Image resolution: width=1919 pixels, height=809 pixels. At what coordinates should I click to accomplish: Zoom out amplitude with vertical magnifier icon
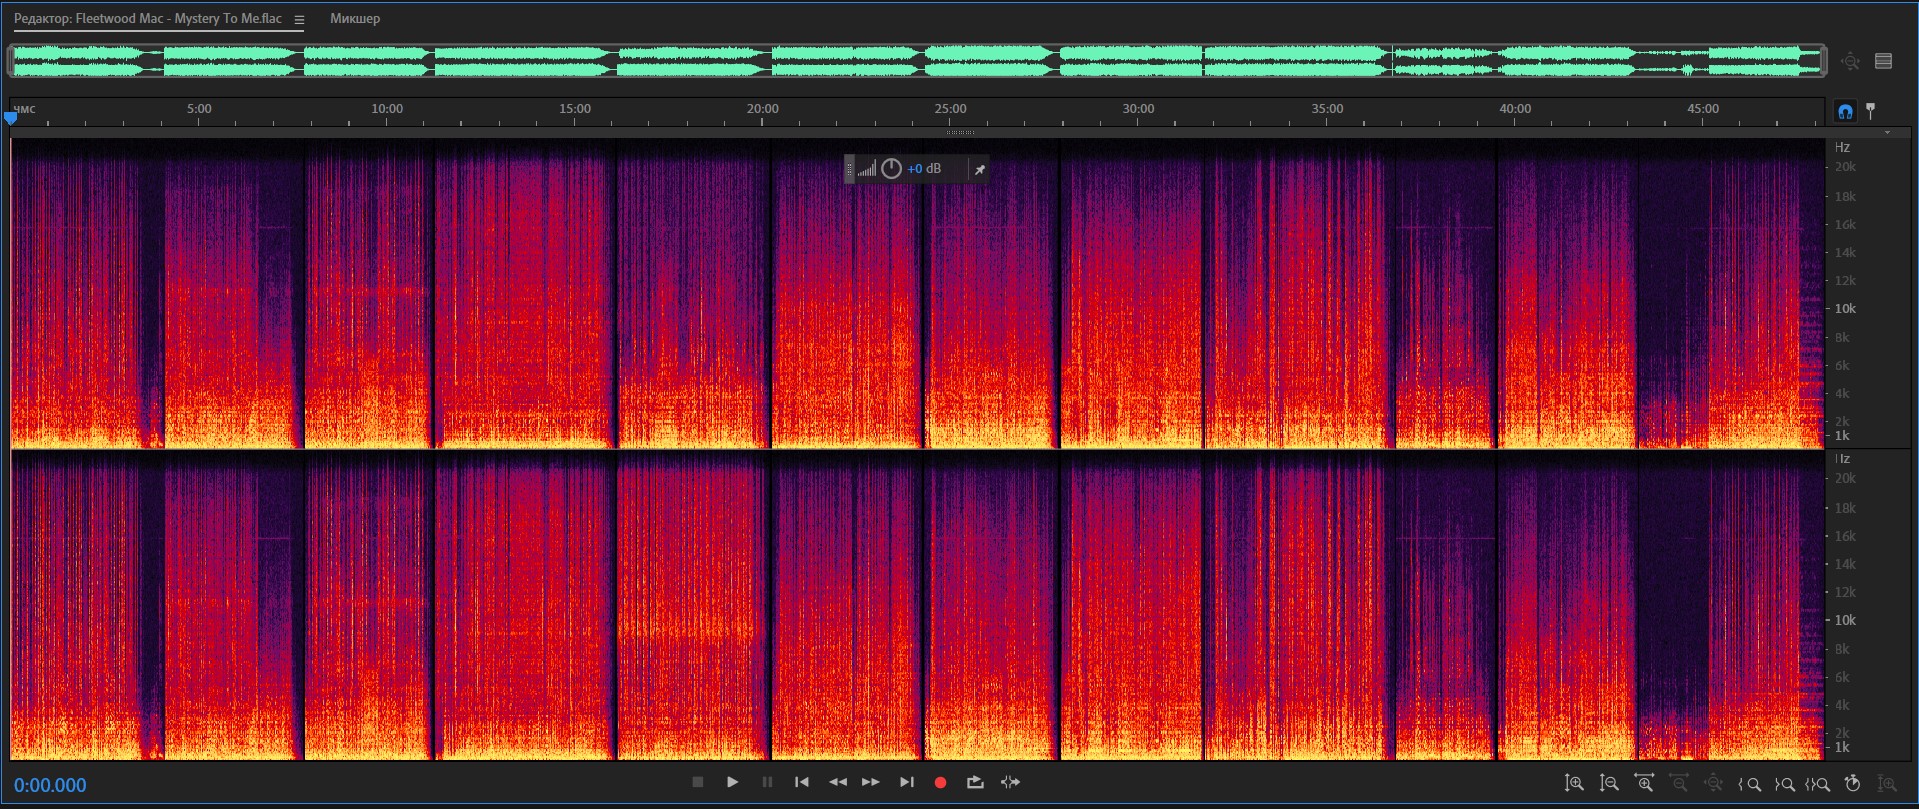tap(1609, 784)
